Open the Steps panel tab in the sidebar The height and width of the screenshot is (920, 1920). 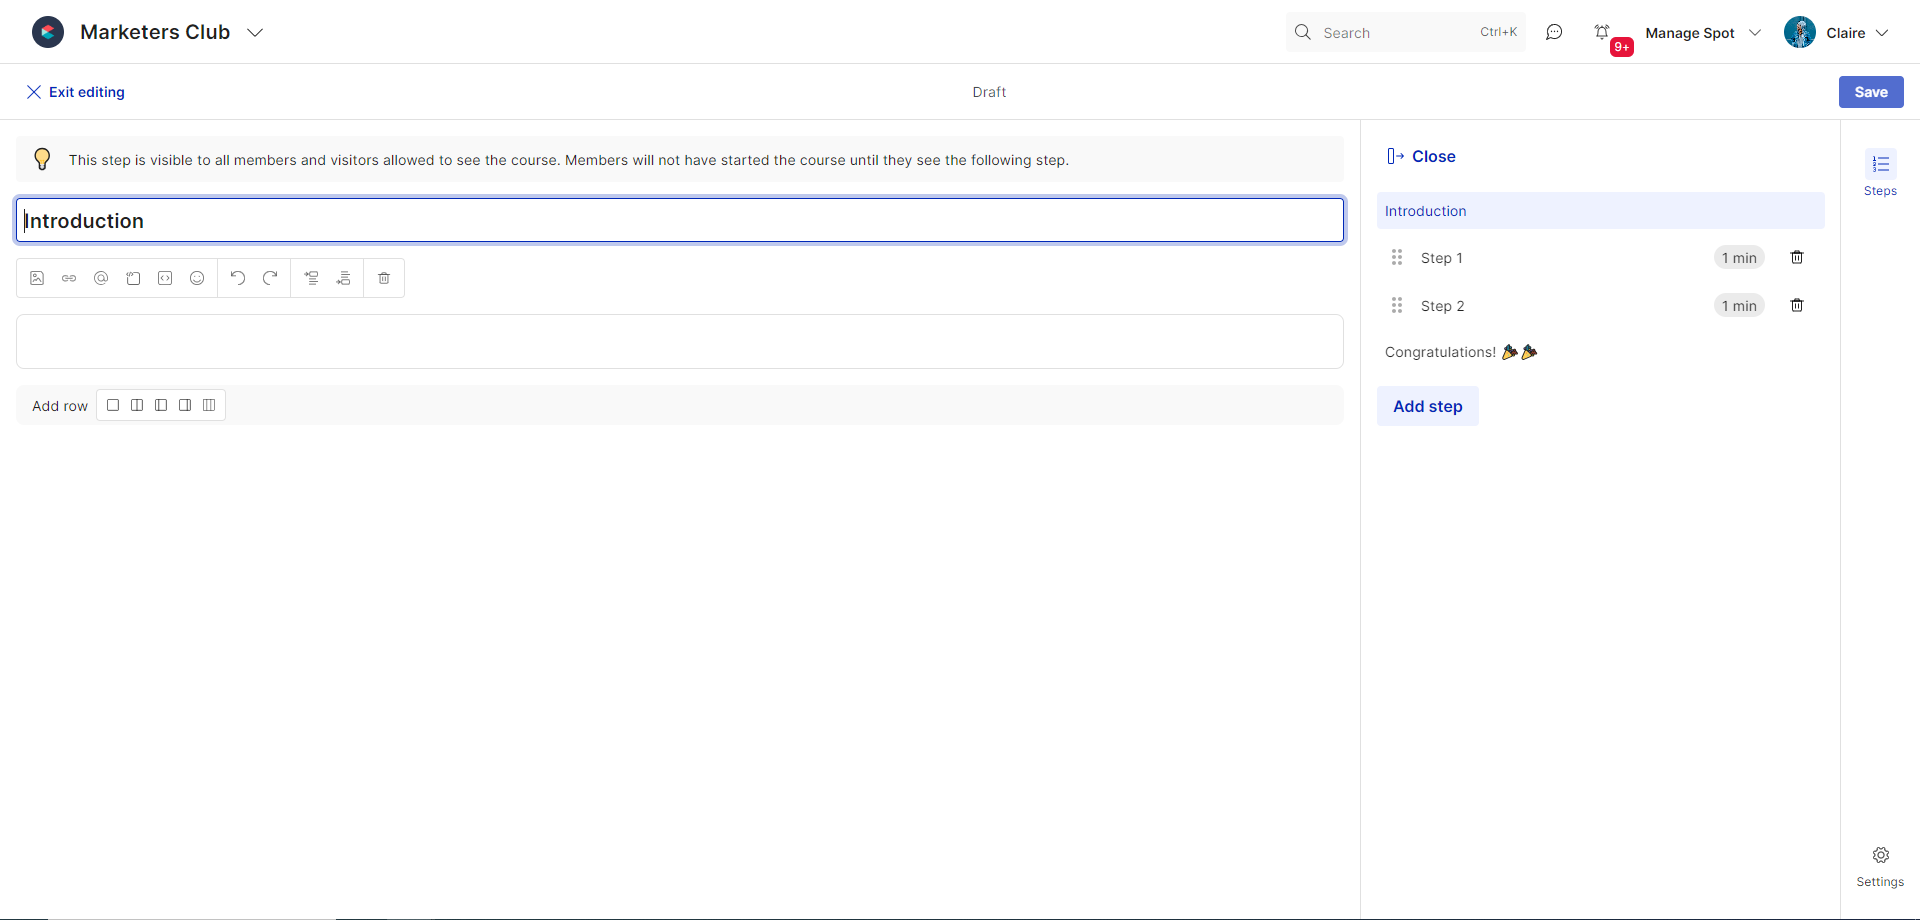(1880, 173)
